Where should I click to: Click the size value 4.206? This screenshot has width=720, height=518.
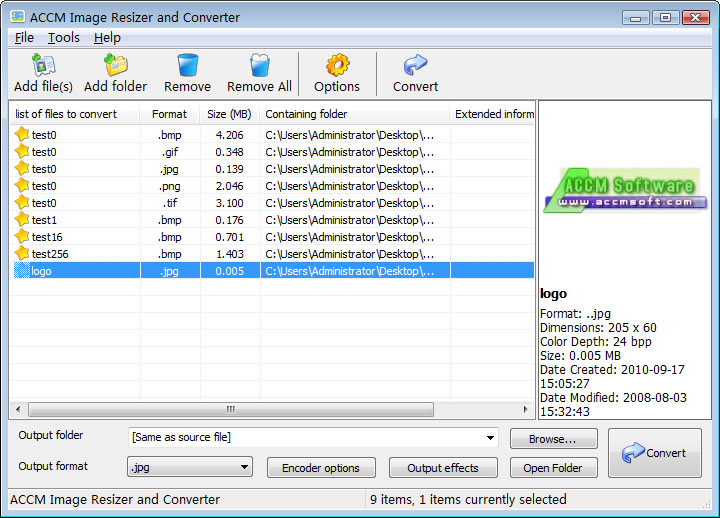tap(230, 135)
